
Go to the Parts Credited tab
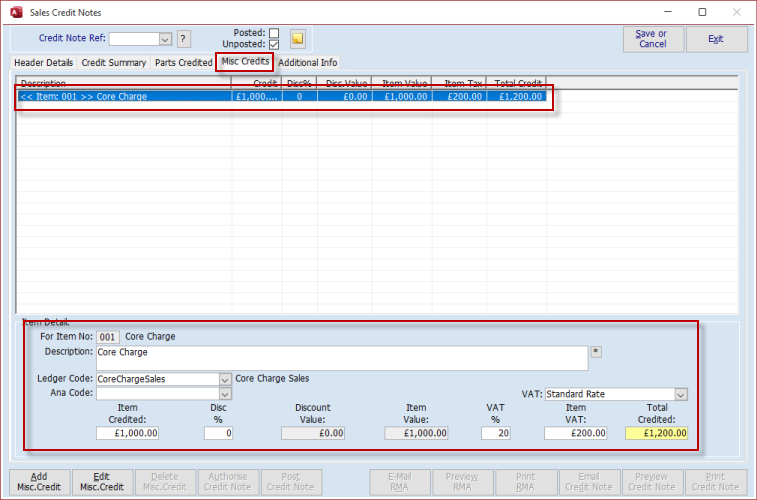click(x=183, y=63)
